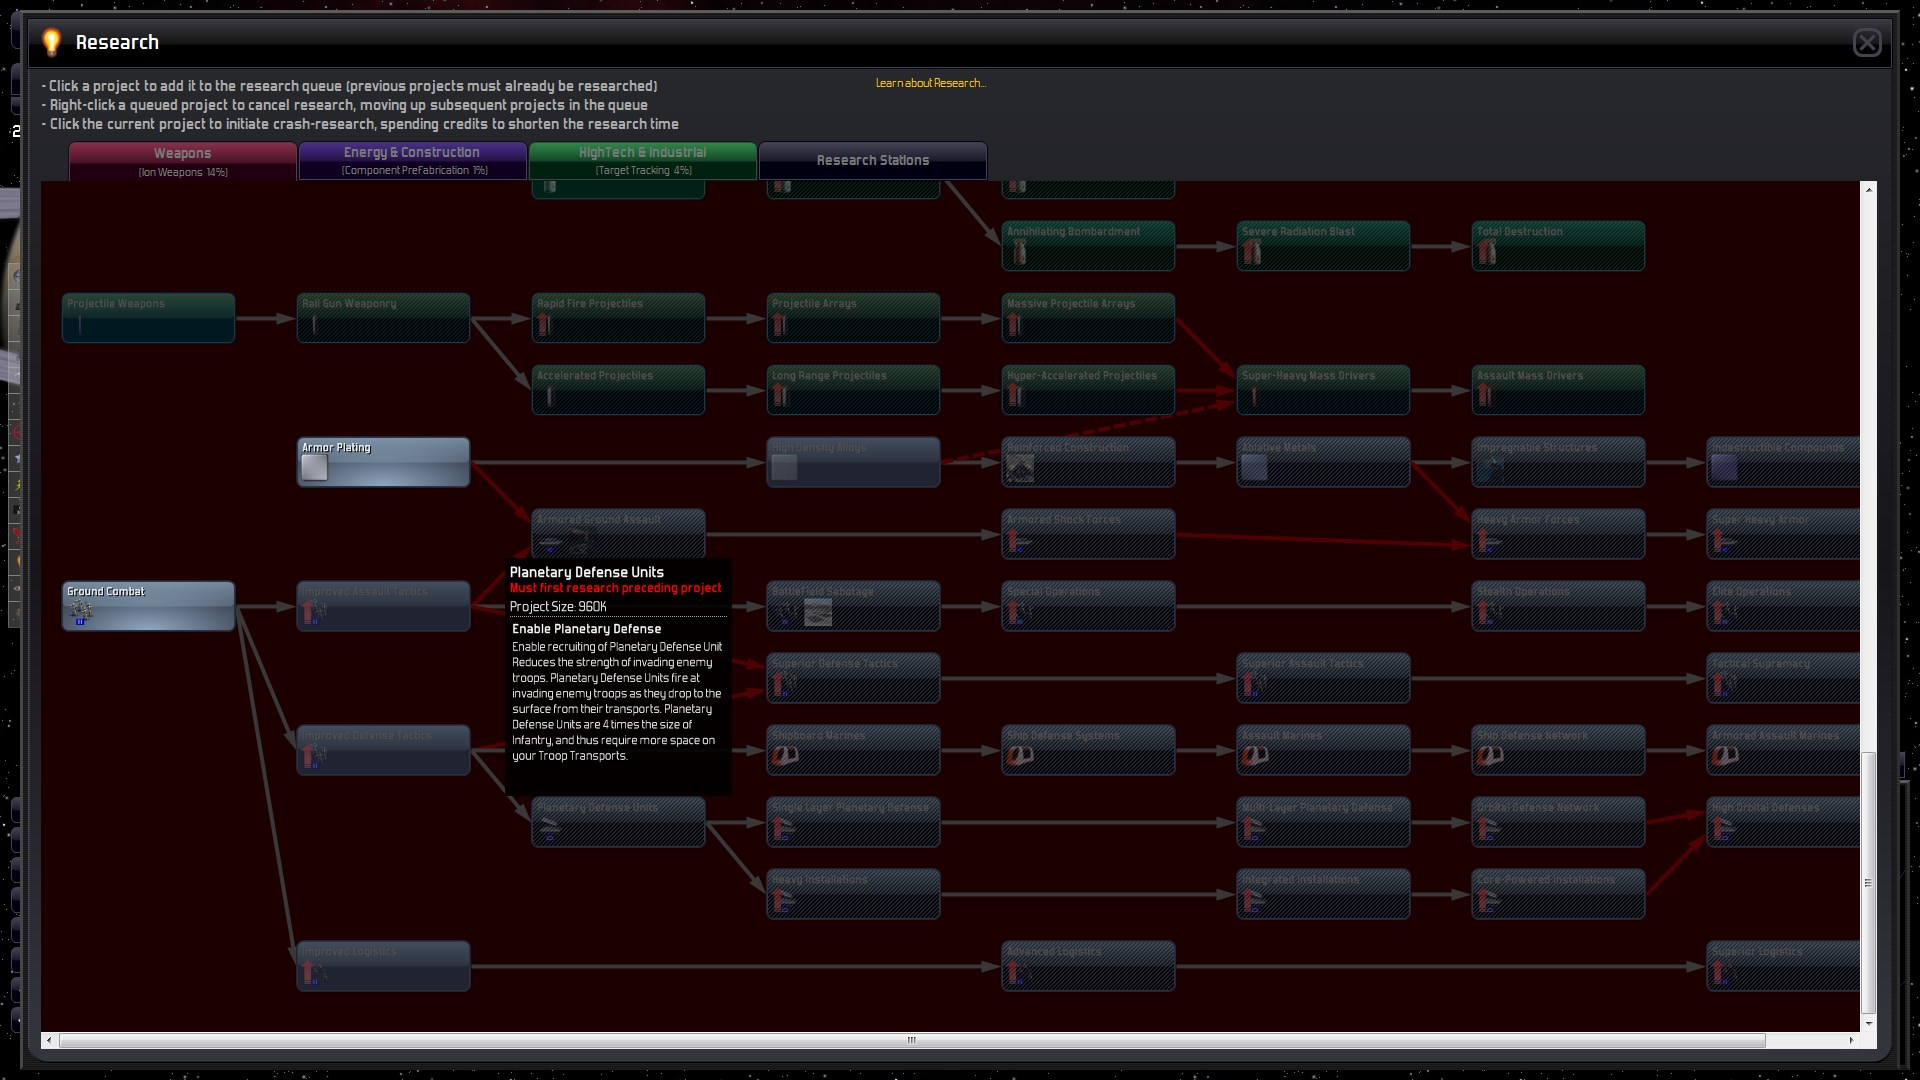Viewport: 1920px width, 1080px height.
Task: Click the horizontal scrollbar right arrow
Action: 1851,1040
